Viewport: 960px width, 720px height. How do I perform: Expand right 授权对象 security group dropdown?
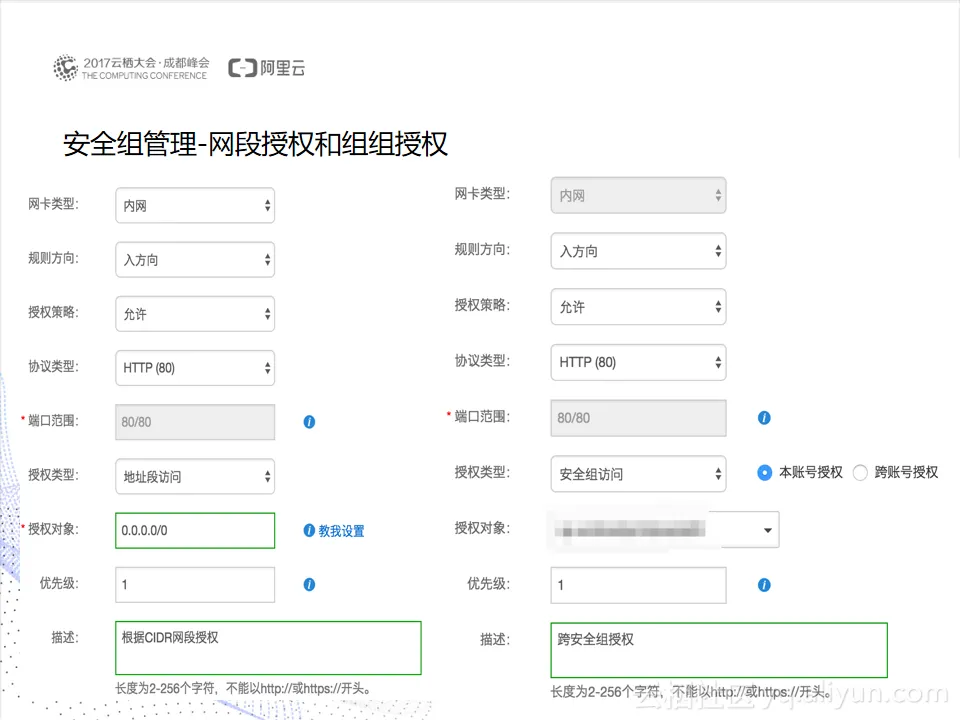click(767, 529)
